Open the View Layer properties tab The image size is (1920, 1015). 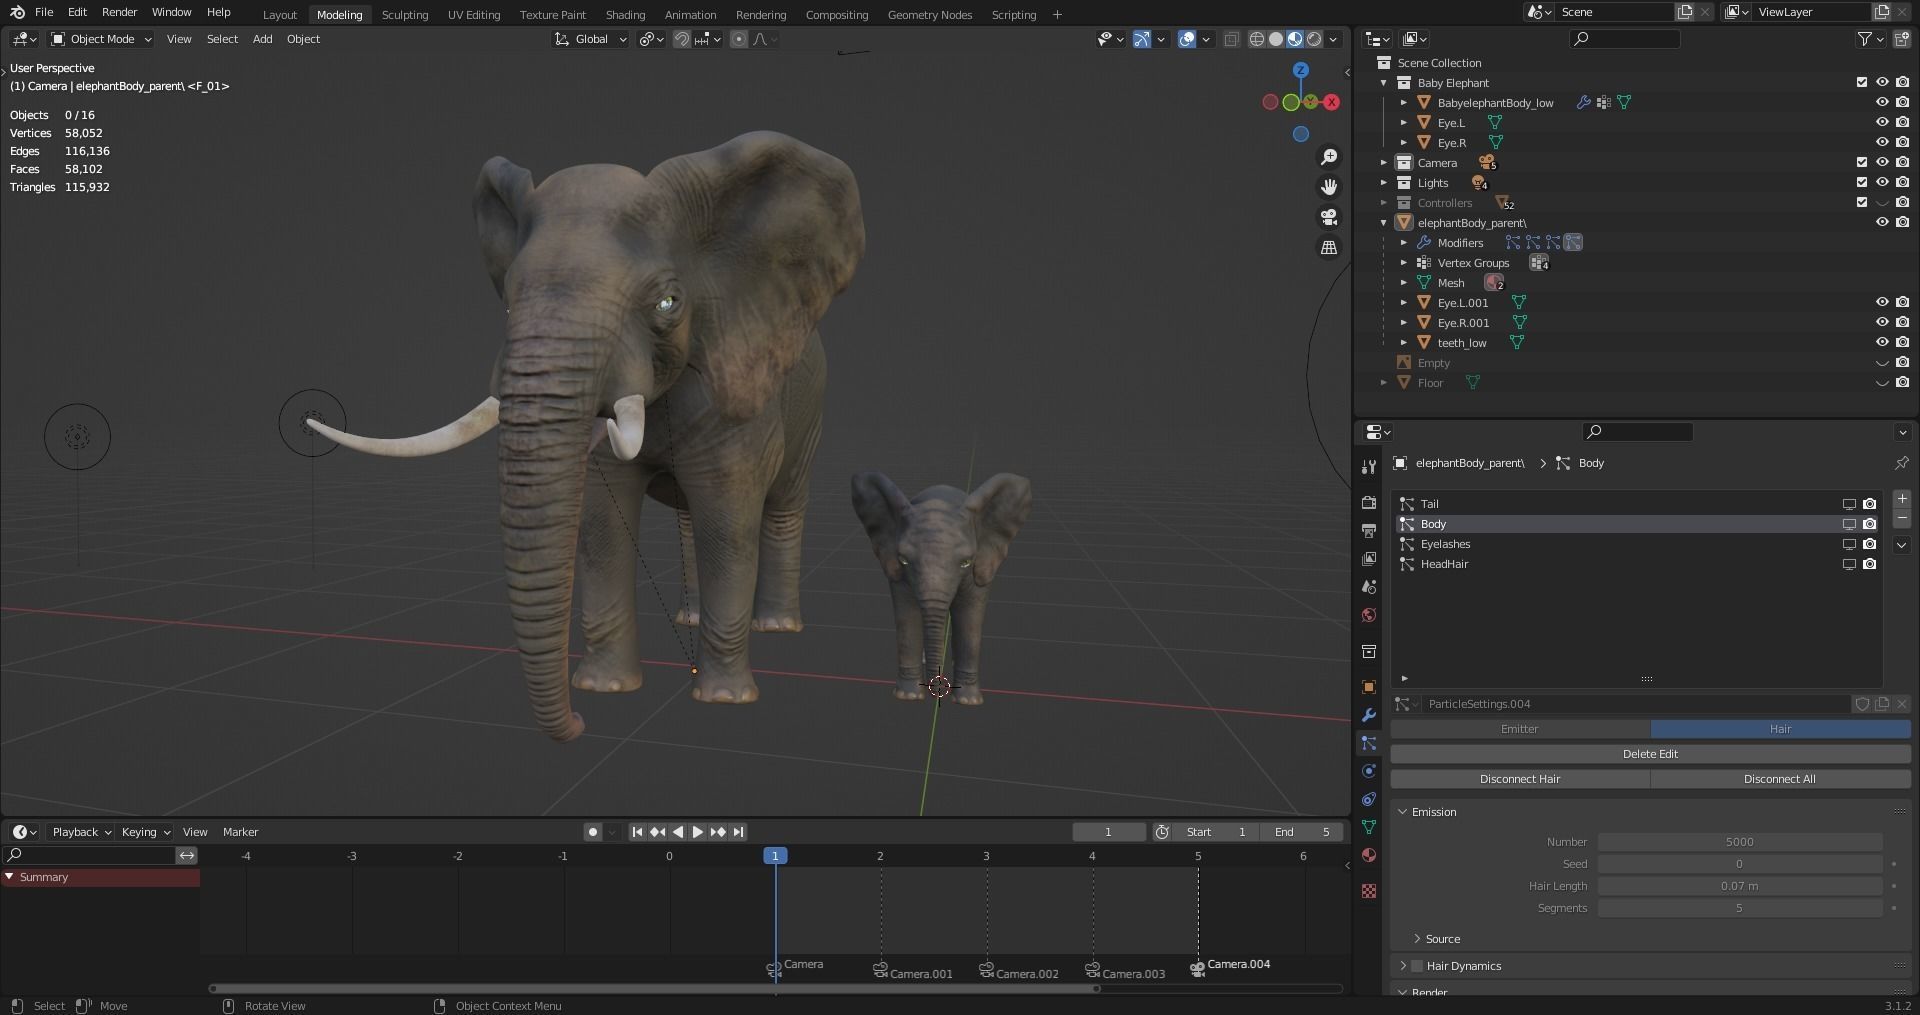click(x=1369, y=559)
